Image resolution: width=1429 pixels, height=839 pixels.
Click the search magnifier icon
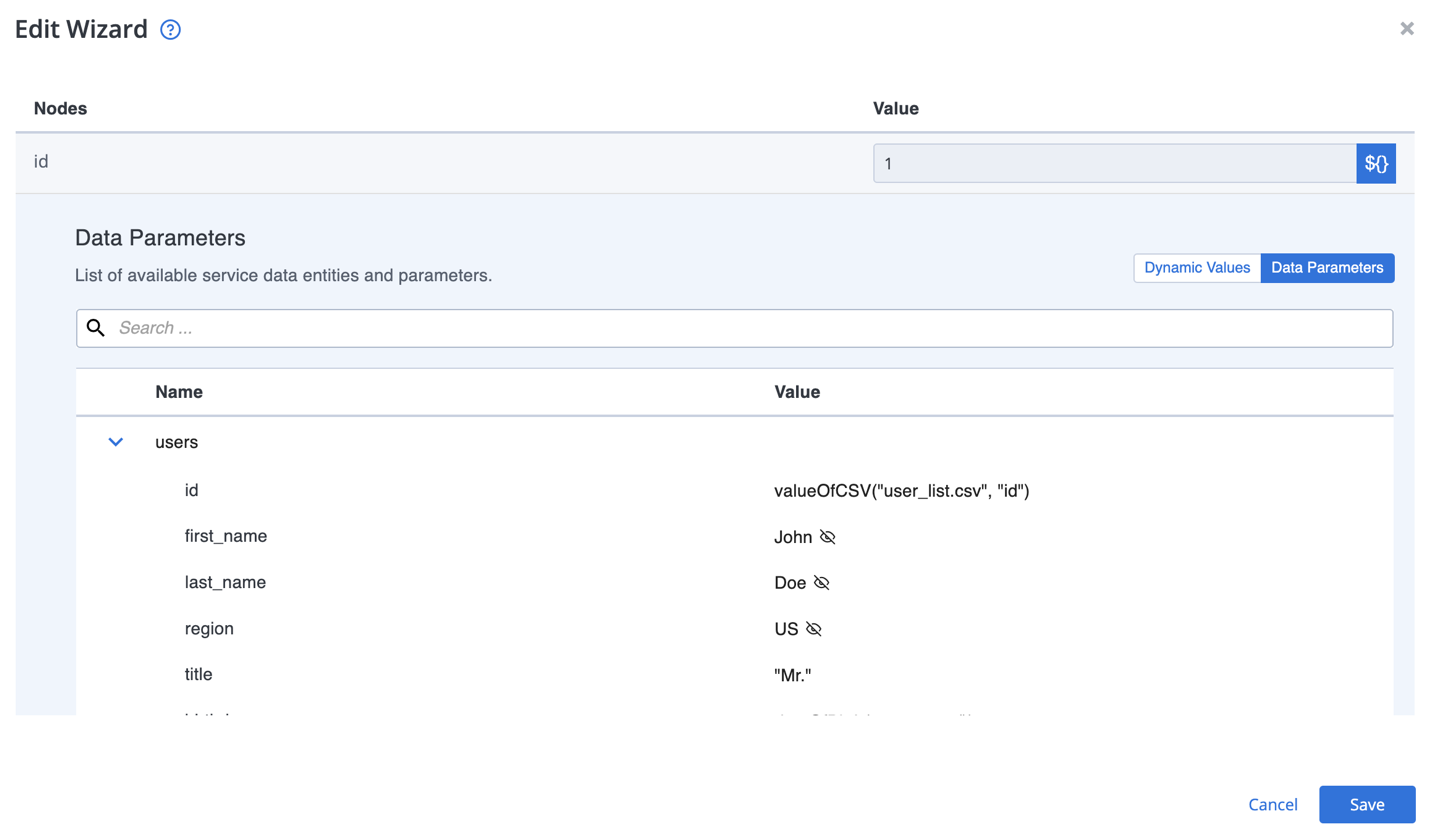click(x=95, y=327)
